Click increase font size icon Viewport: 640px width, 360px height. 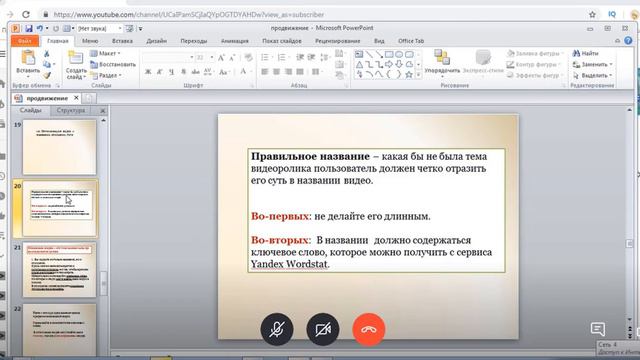(221, 58)
